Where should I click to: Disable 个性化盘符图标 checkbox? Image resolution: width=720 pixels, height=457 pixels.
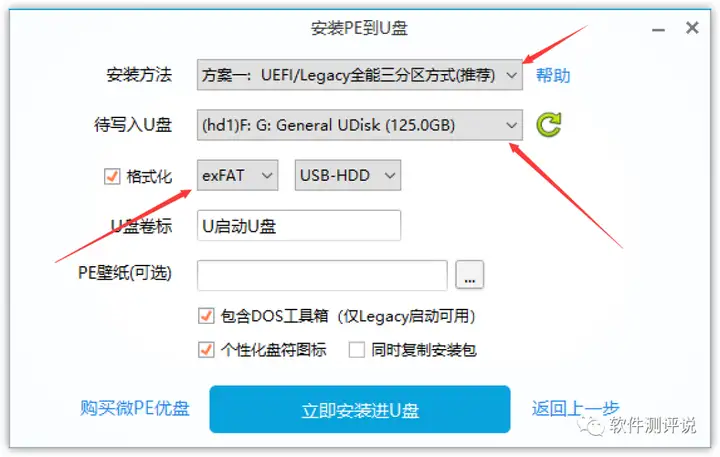coord(206,350)
